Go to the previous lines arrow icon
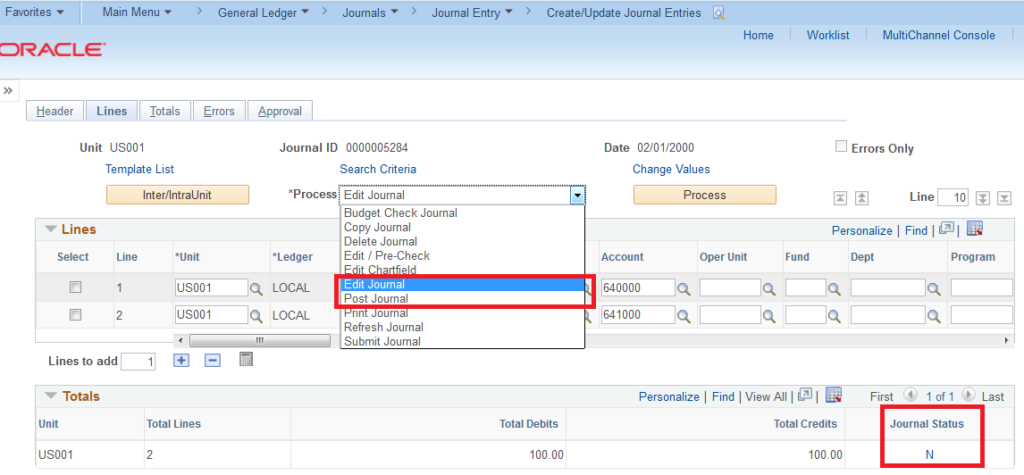The image size is (1024, 475). 862,198
